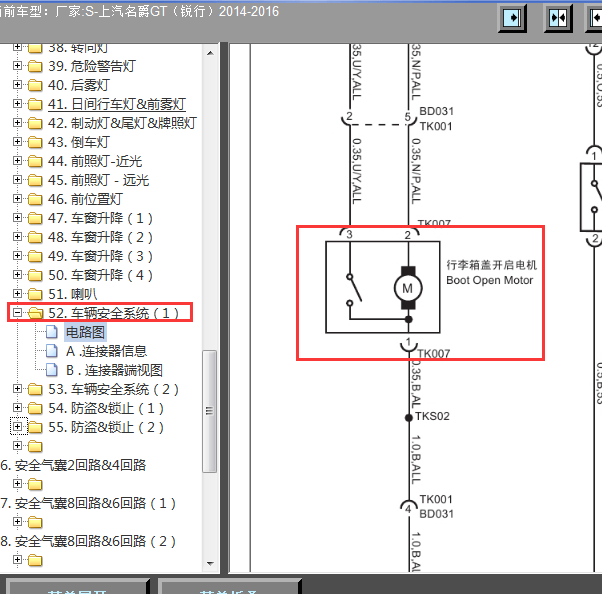The height and width of the screenshot is (594, 602).
Task: Expand folder 45. 前照灯 - 远光
Action: point(17,180)
